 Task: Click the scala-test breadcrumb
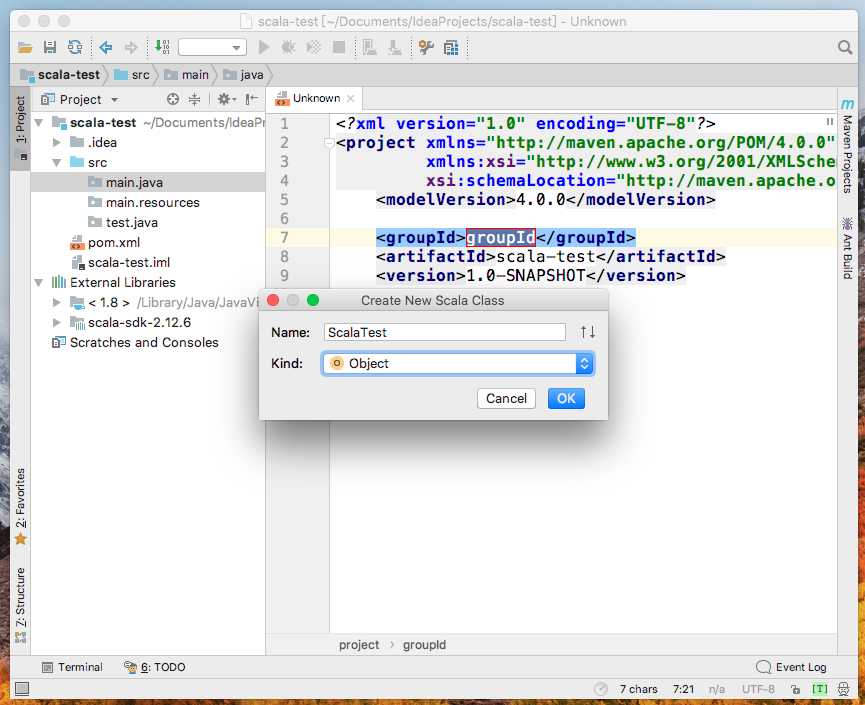60,74
